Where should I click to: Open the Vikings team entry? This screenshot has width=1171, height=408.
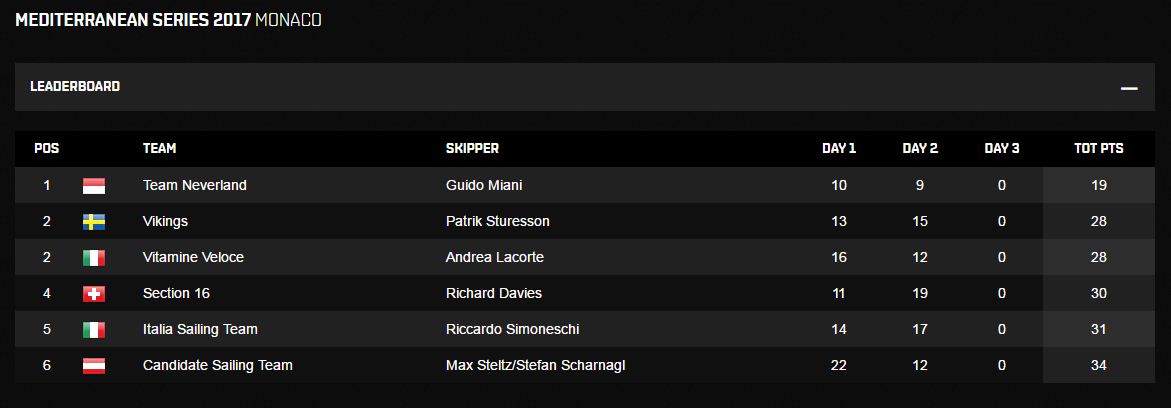click(x=165, y=221)
